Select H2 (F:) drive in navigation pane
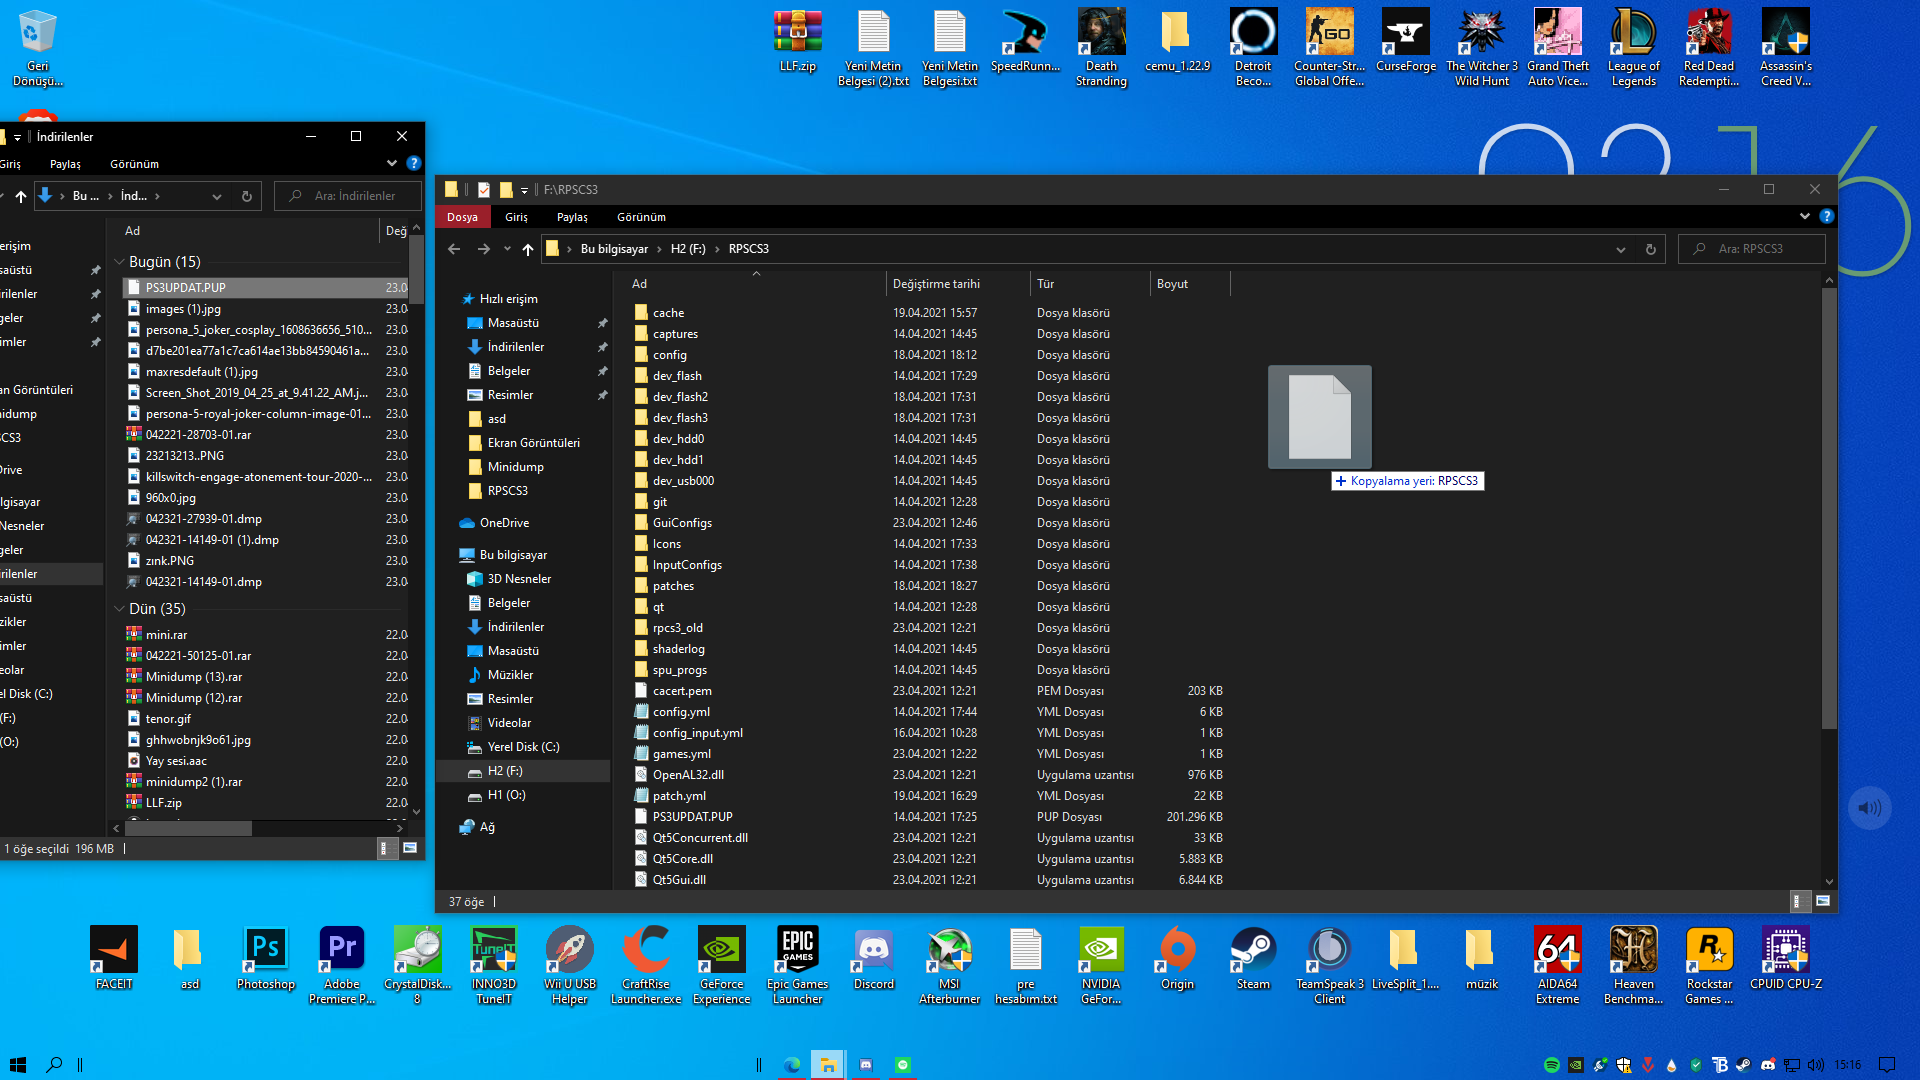Viewport: 1920px width, 1080px height. (x=524, y=771)
